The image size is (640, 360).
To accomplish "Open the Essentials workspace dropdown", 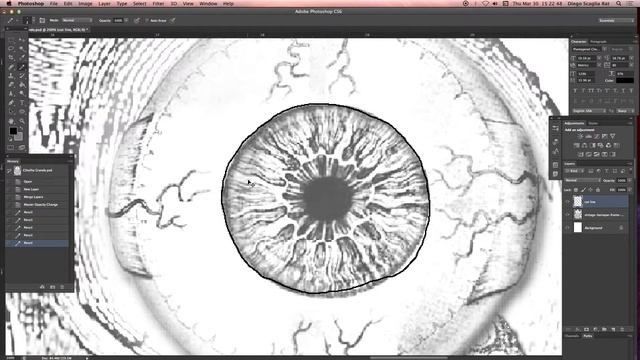I will 616,20.
